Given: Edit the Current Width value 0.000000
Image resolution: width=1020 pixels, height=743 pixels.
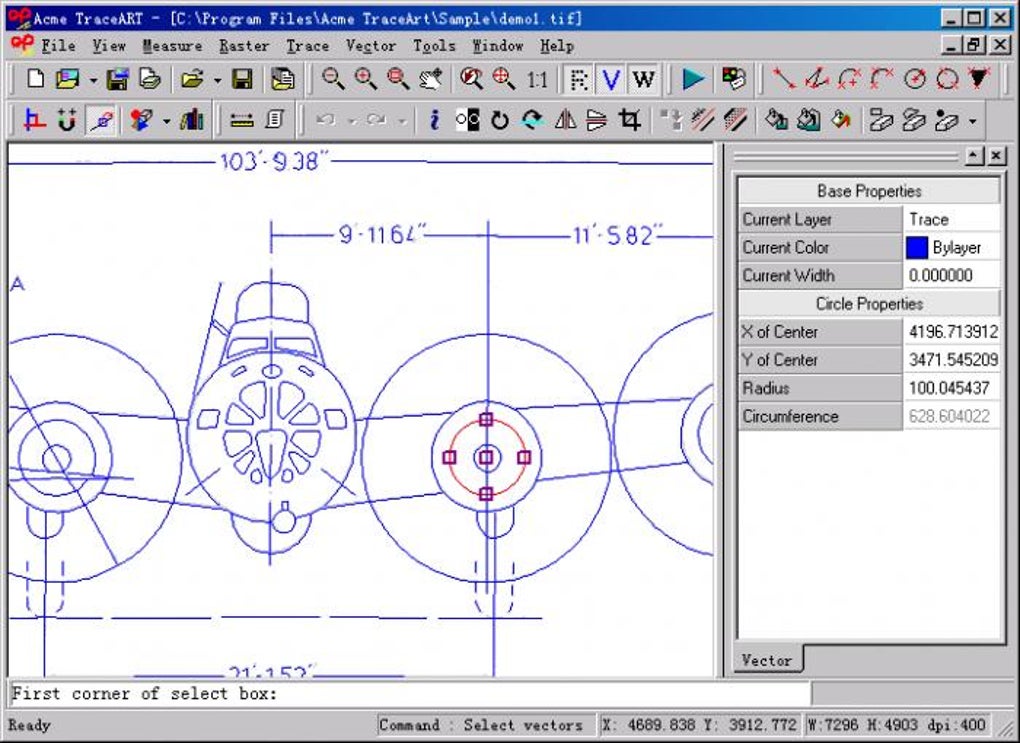Looking at the screenshot, I should coord(952,275).
